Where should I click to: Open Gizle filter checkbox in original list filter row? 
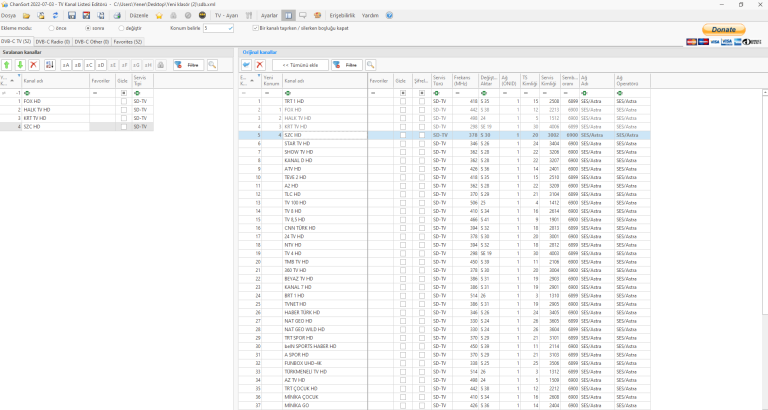point(403,93)
